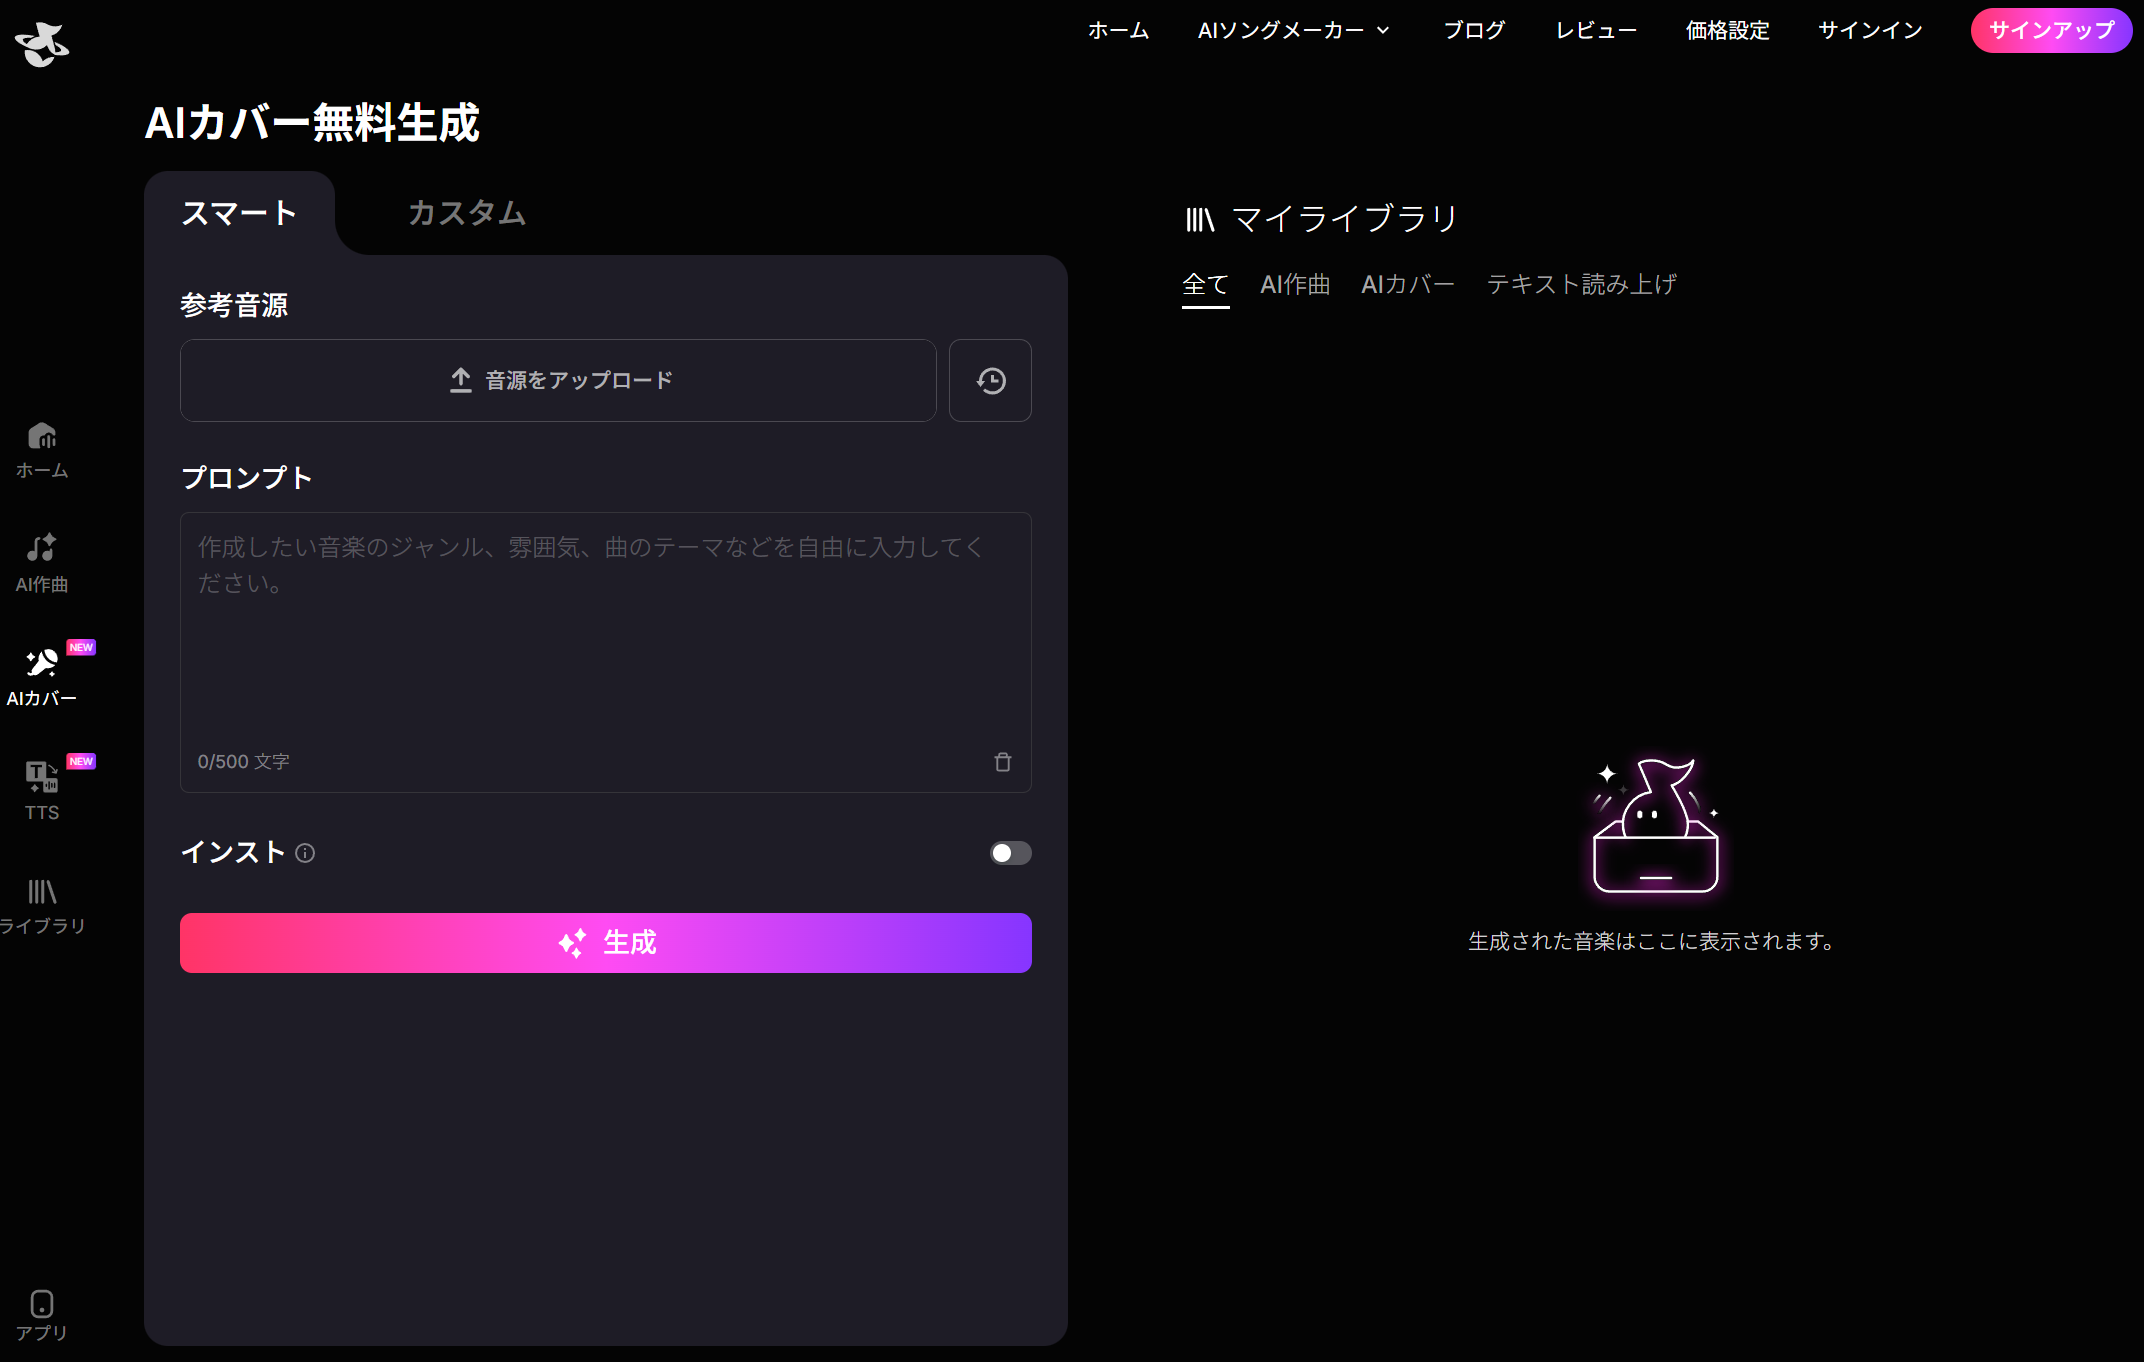View info about the インスト option

click(306, 853)
